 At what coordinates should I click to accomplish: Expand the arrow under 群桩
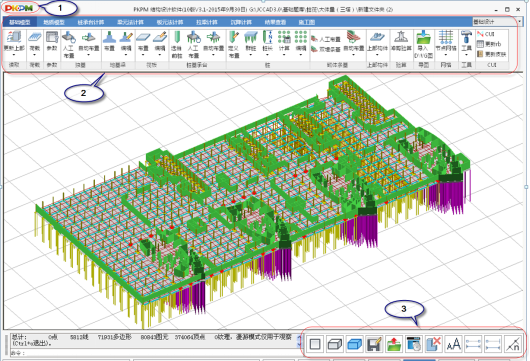(x=251, y=55)
